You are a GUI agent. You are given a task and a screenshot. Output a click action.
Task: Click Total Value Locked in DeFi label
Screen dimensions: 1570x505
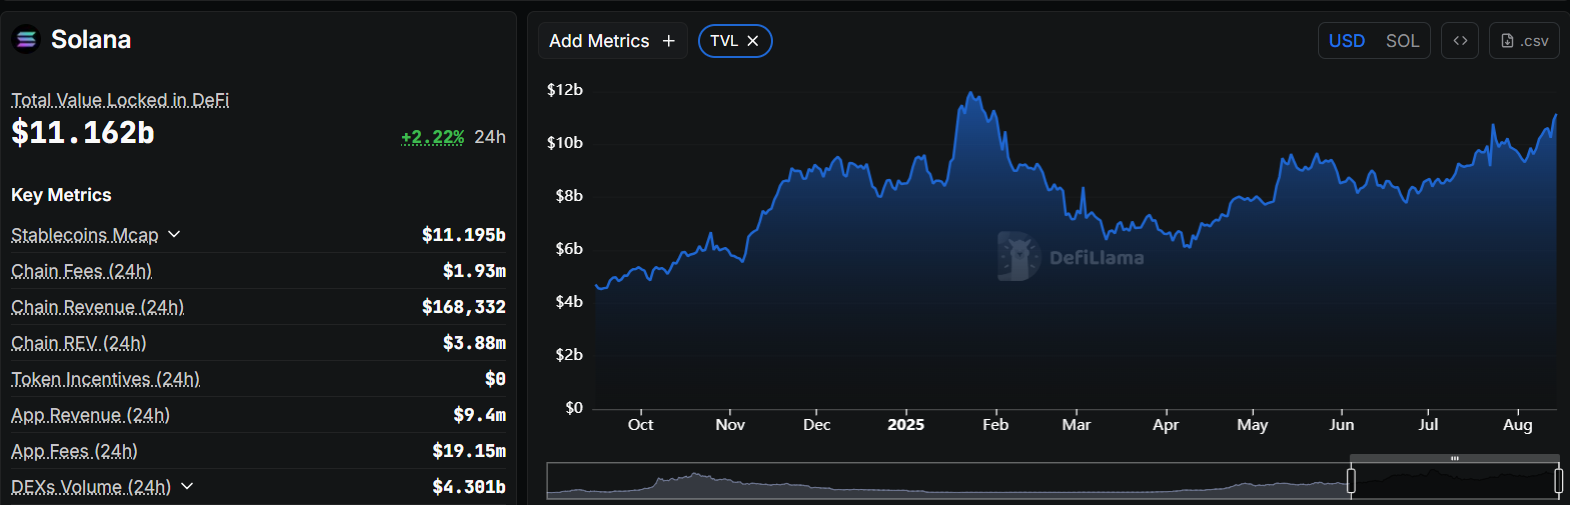click(120, 100)
